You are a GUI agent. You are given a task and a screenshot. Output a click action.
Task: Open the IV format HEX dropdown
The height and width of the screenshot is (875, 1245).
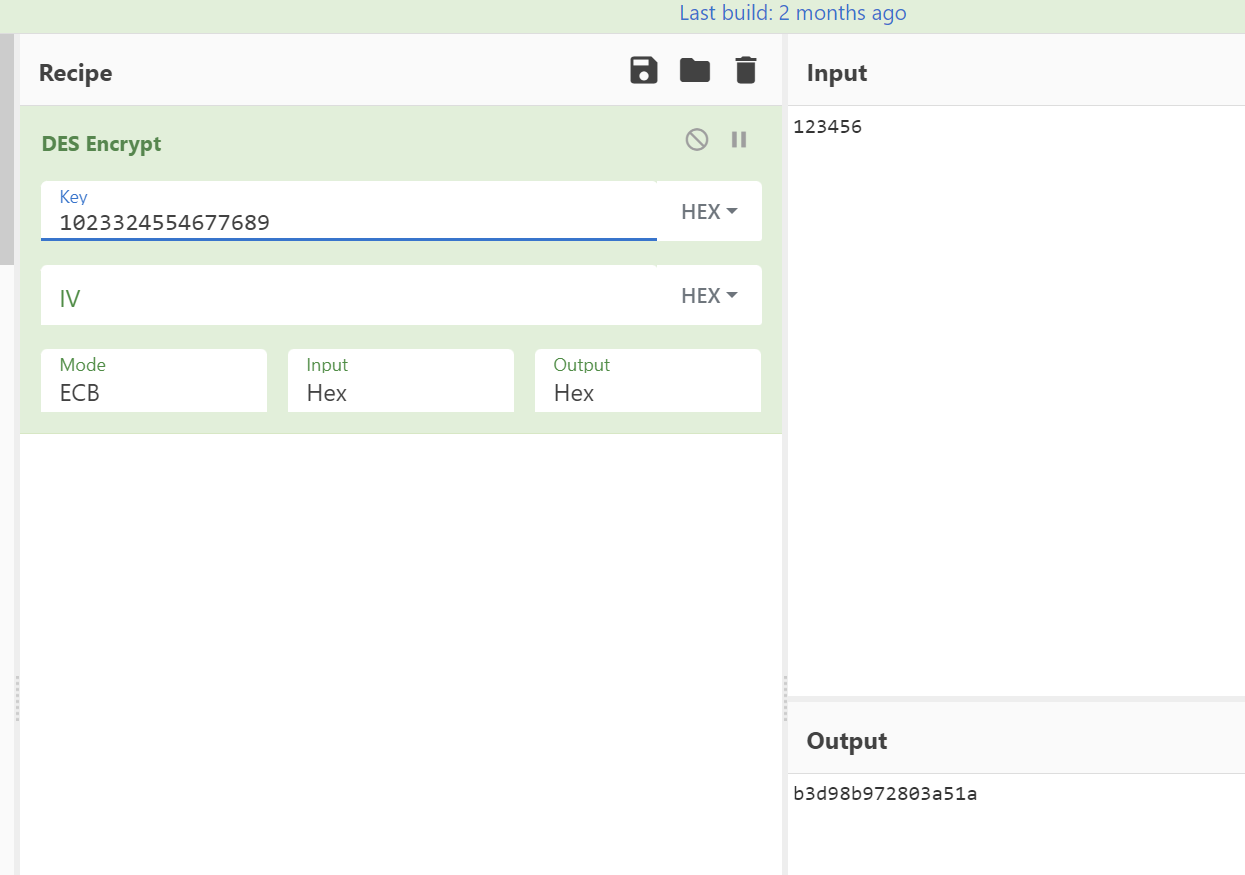(x=709, y=295)
